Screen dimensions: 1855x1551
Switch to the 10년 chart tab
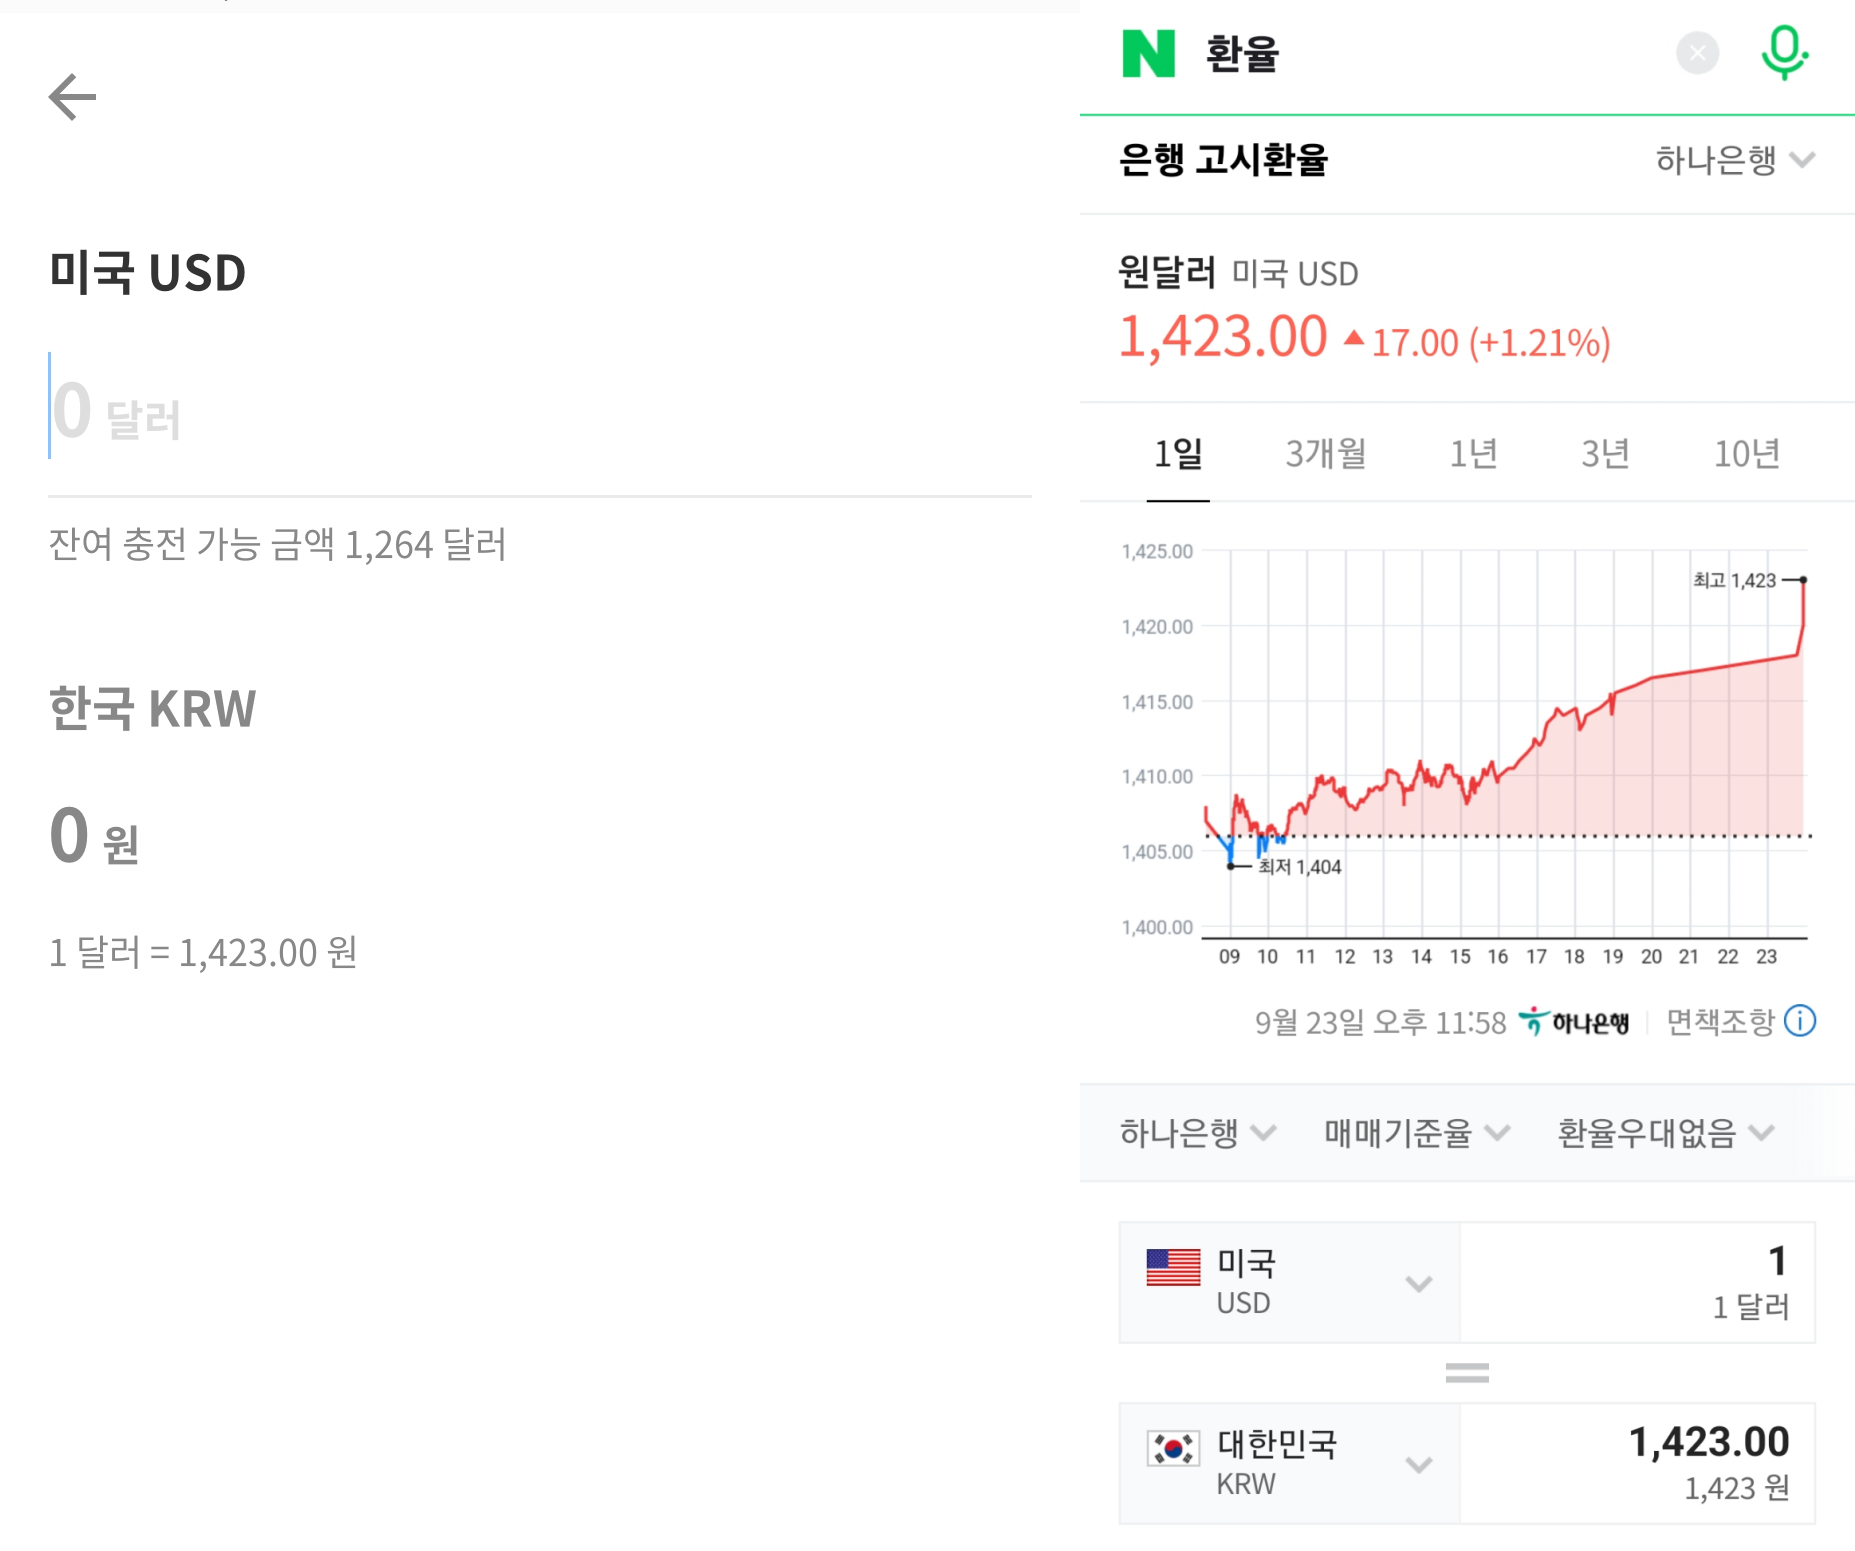[x=1747, y=453]
